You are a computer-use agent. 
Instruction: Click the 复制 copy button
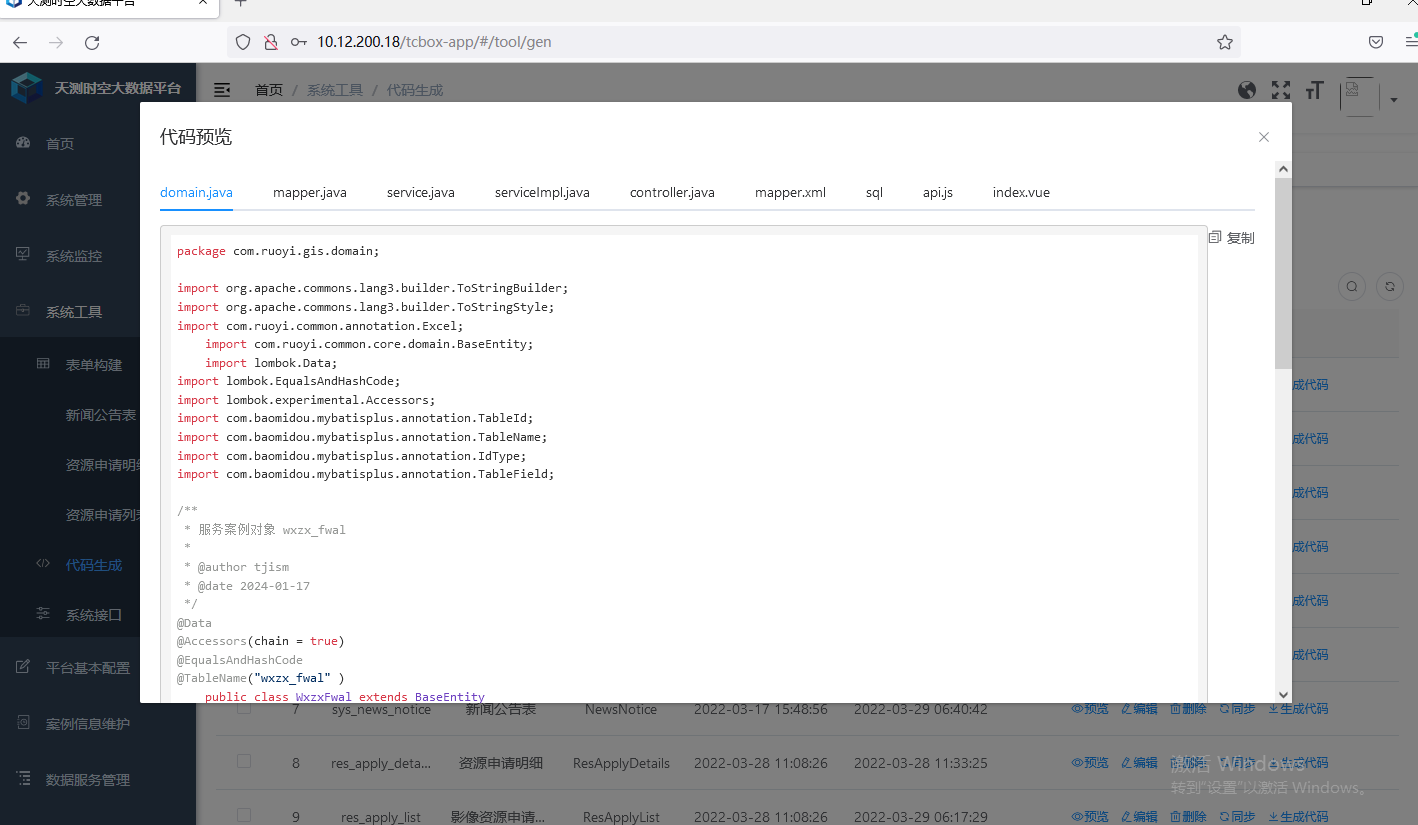(x=1232, y=238)
